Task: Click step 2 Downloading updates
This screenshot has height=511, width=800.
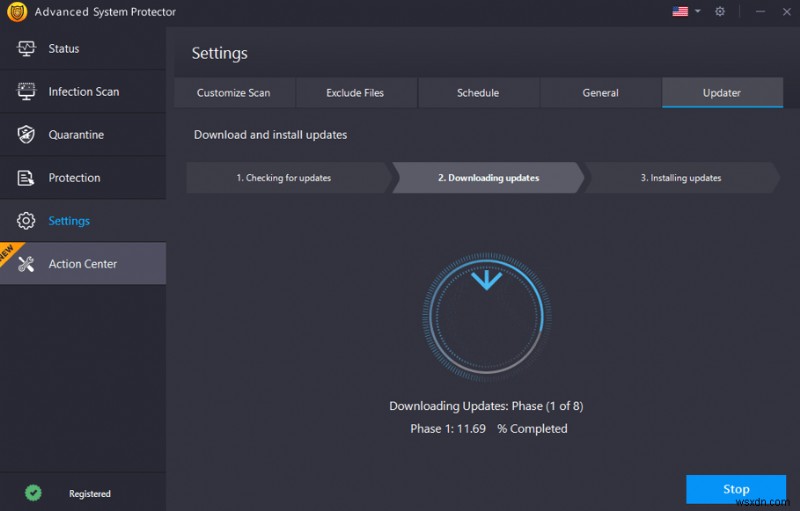Action: [x=488, y=177]
